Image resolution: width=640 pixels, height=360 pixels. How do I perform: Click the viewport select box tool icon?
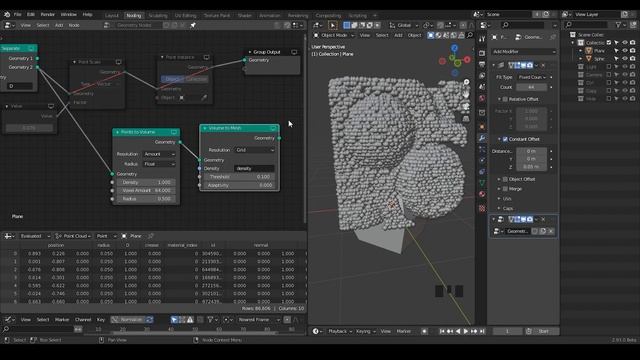click(x=333, y=25)
